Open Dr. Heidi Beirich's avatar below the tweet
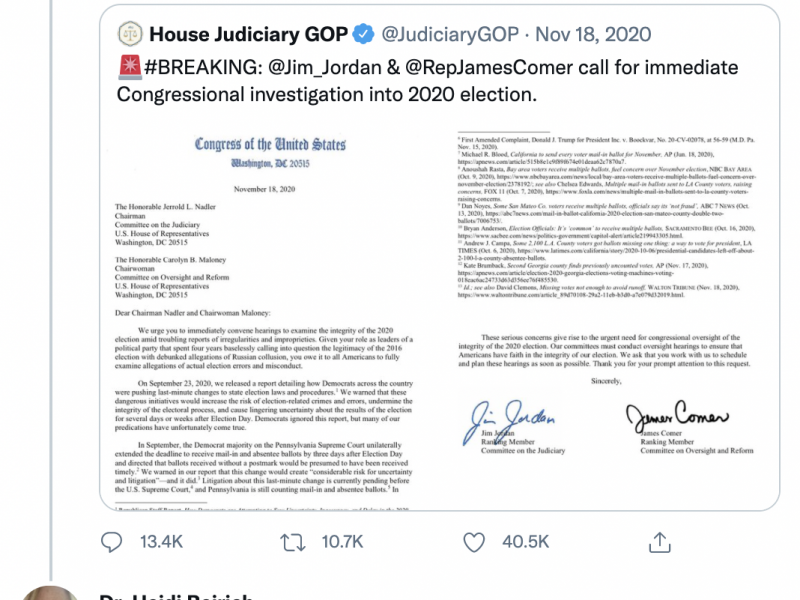This screenshot has width=800, height=600. (50, 592)
